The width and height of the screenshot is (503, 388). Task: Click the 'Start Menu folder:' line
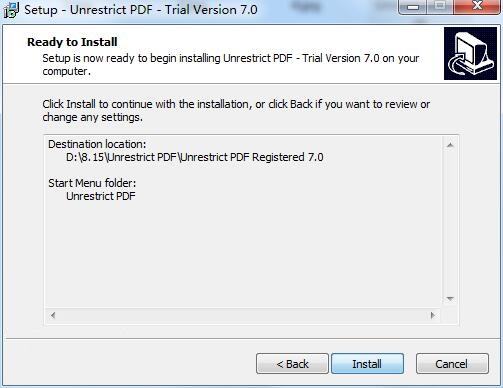pos(92,183)
